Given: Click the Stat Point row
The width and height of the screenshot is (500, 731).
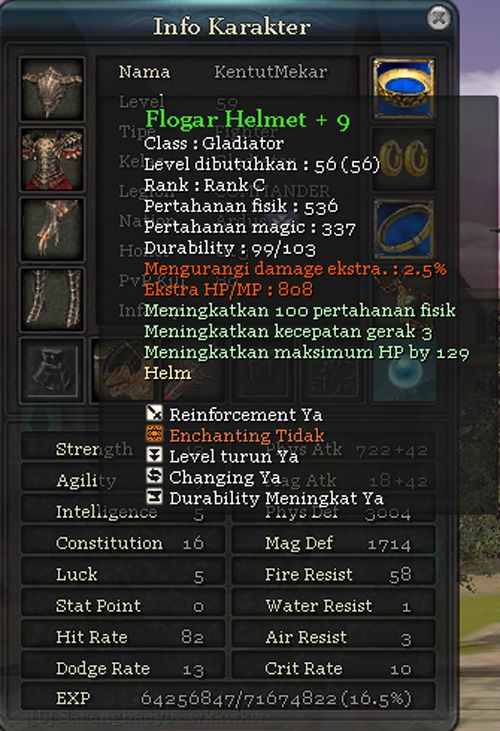Looking at the screenshot, I should pyautogui.click(x=123, y=605).
